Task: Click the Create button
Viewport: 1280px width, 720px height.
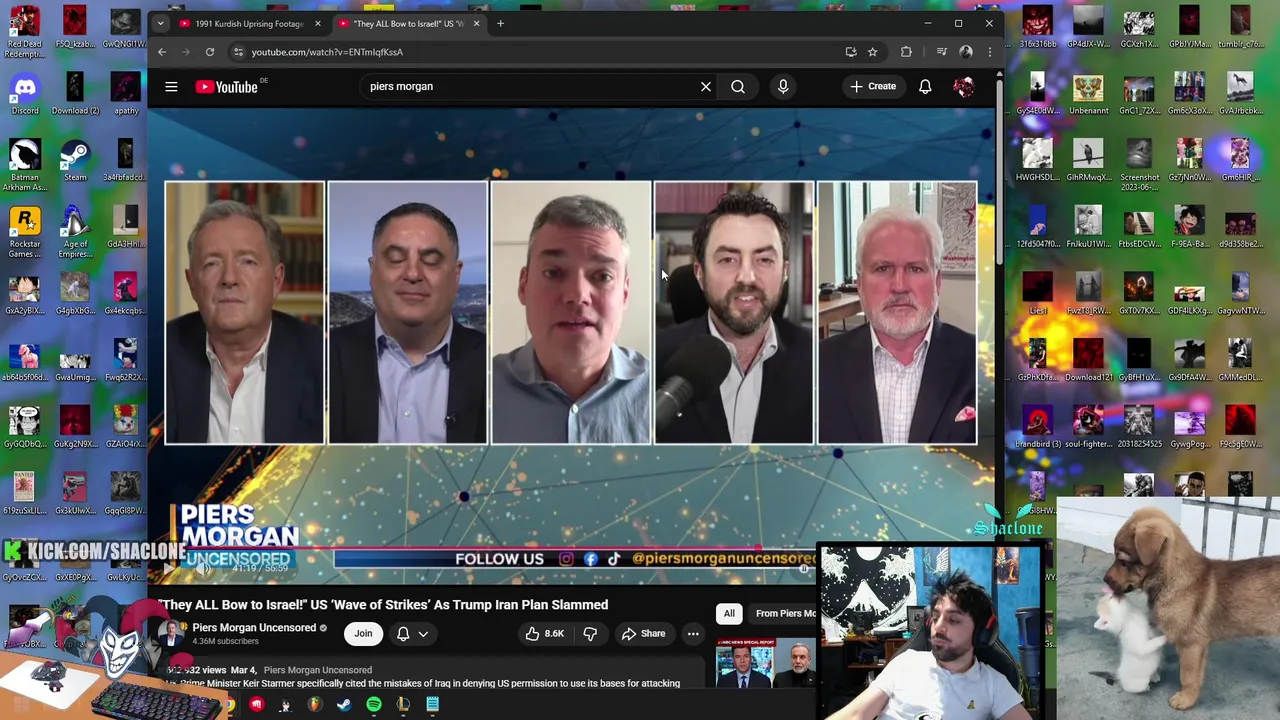Action: [x=873, y=86]
